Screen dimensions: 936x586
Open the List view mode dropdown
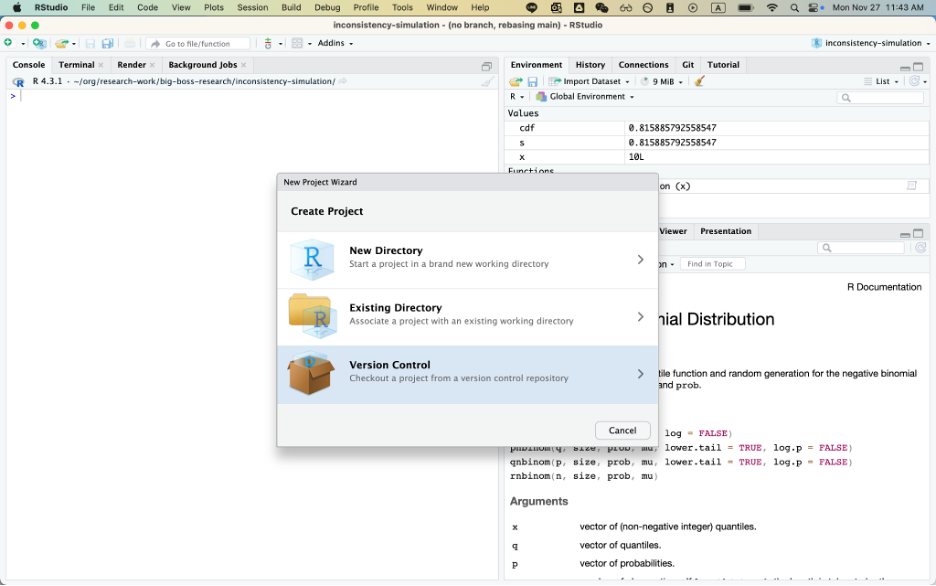pyautogui.click(x=882, y=81)
